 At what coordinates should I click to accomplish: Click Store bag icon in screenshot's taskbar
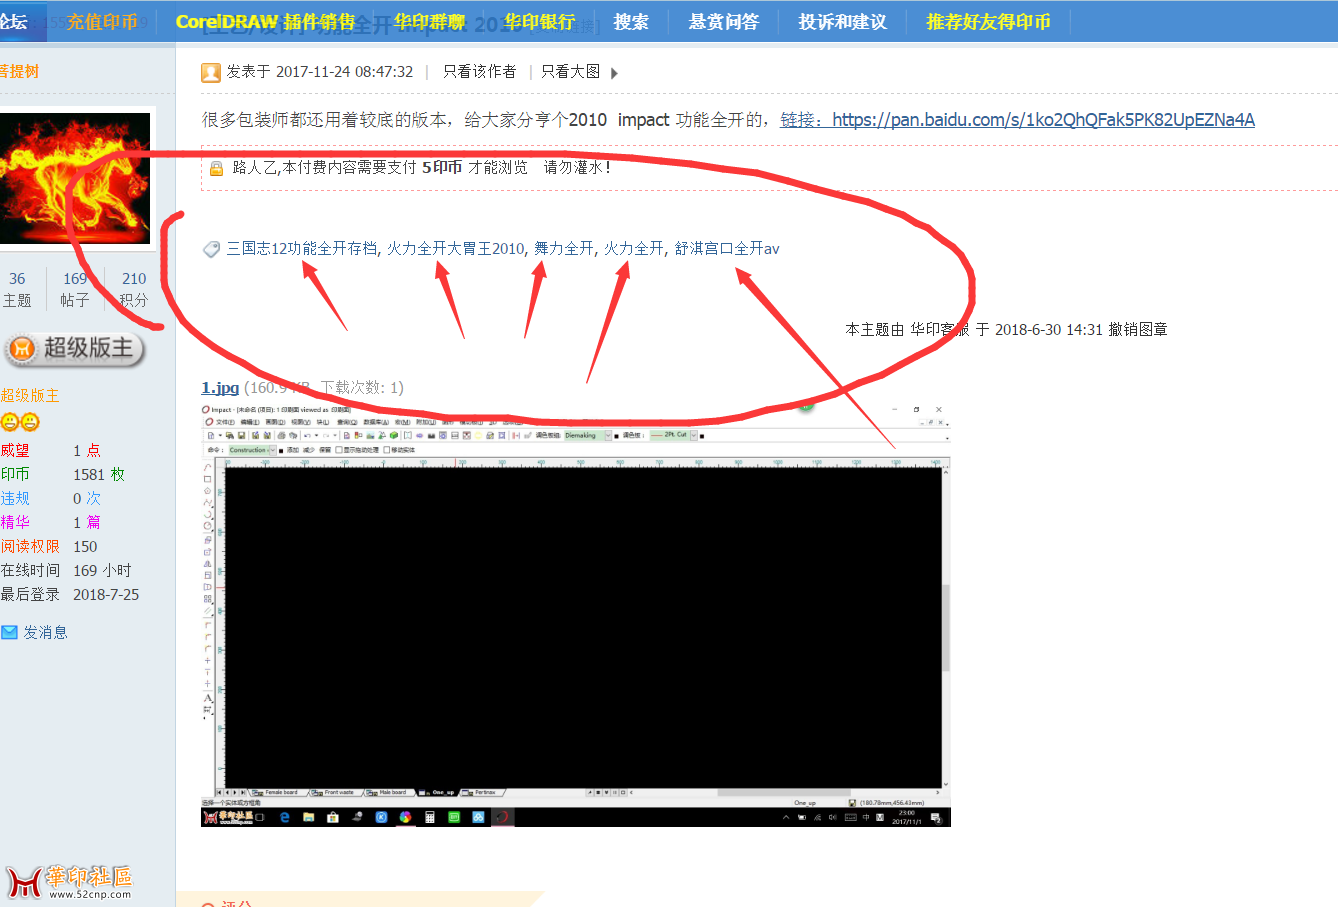[333, 817]
